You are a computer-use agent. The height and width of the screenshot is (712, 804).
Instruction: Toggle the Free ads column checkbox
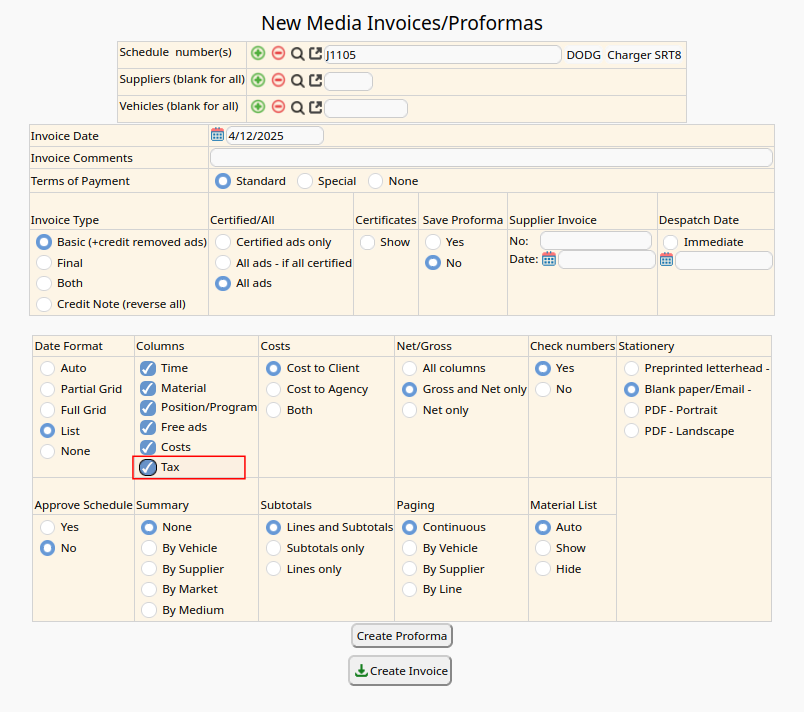(148, 427)
